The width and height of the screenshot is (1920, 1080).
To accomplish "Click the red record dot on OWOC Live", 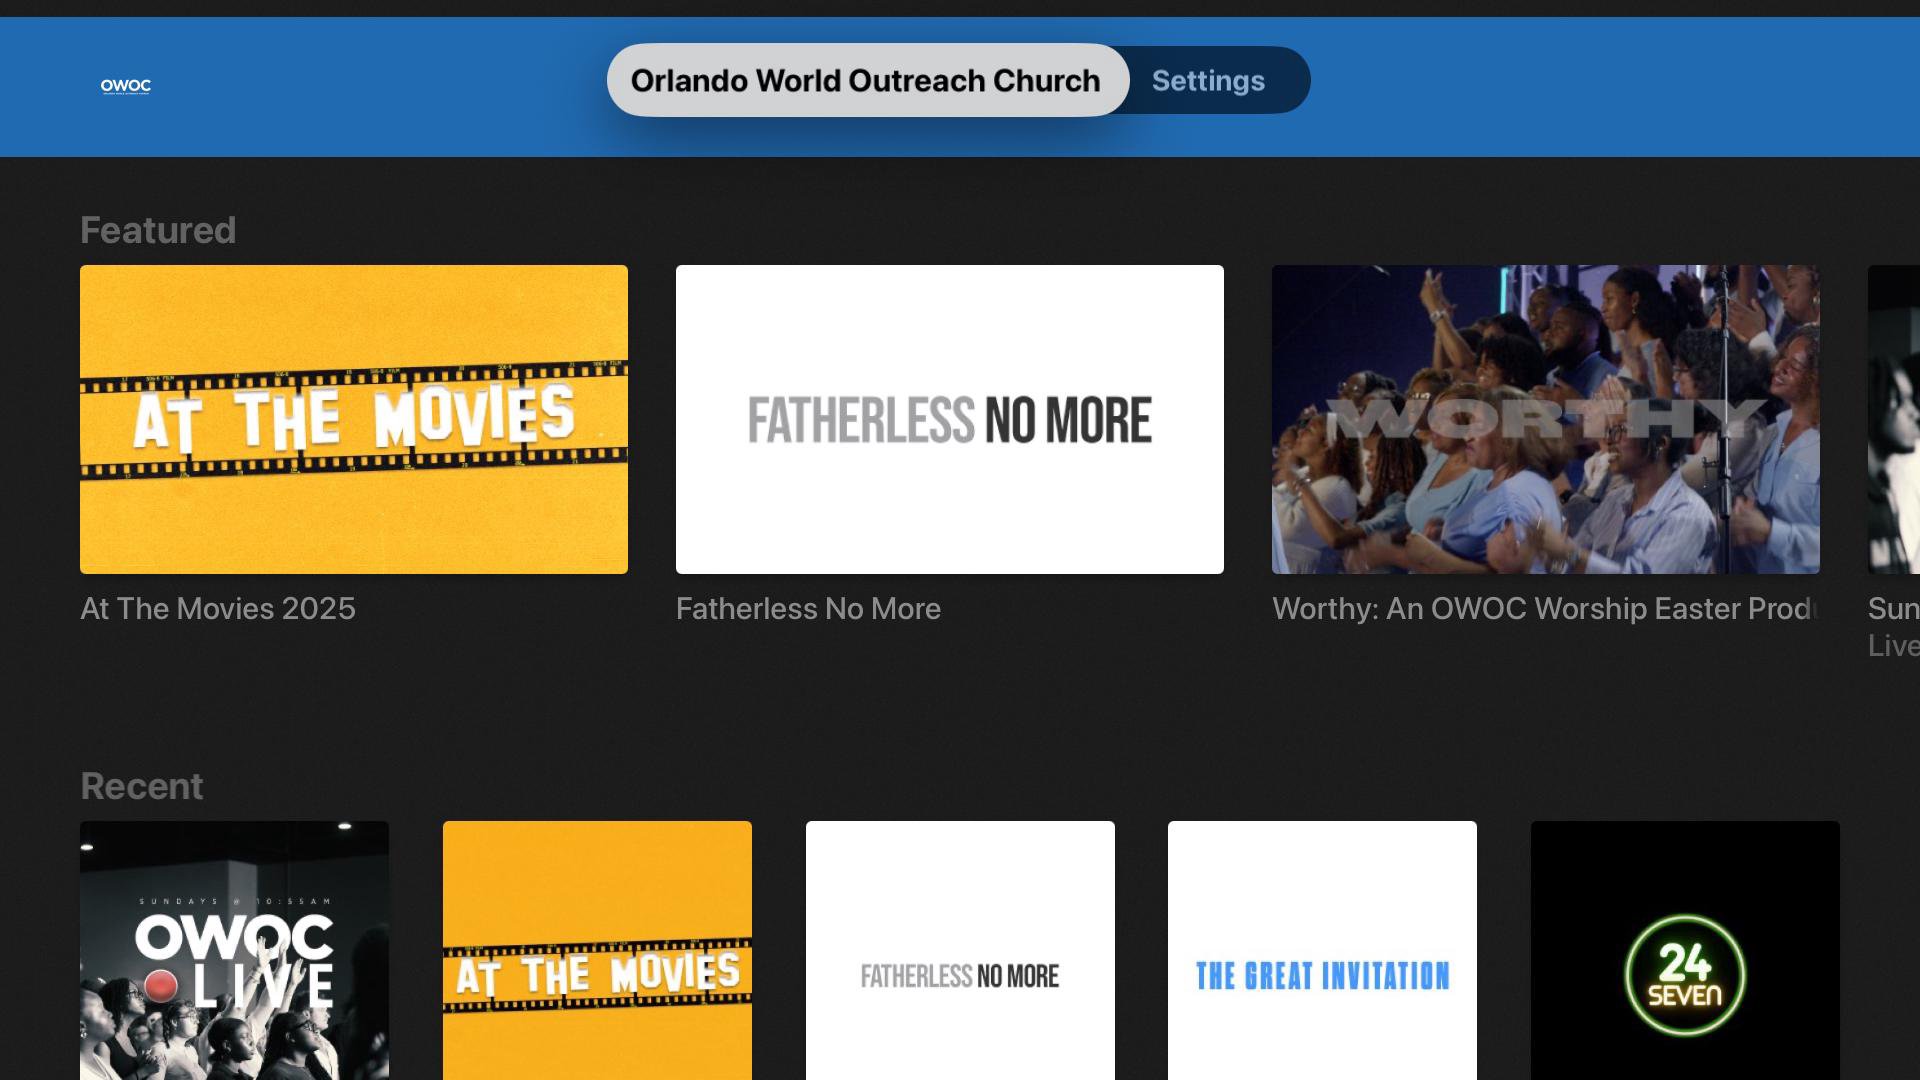I will point(160,986).
